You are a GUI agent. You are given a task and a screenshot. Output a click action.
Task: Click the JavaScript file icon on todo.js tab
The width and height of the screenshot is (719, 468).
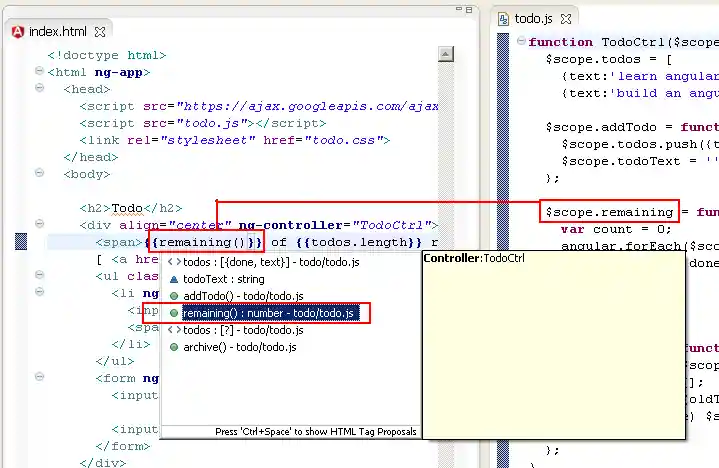click(502, 19)
